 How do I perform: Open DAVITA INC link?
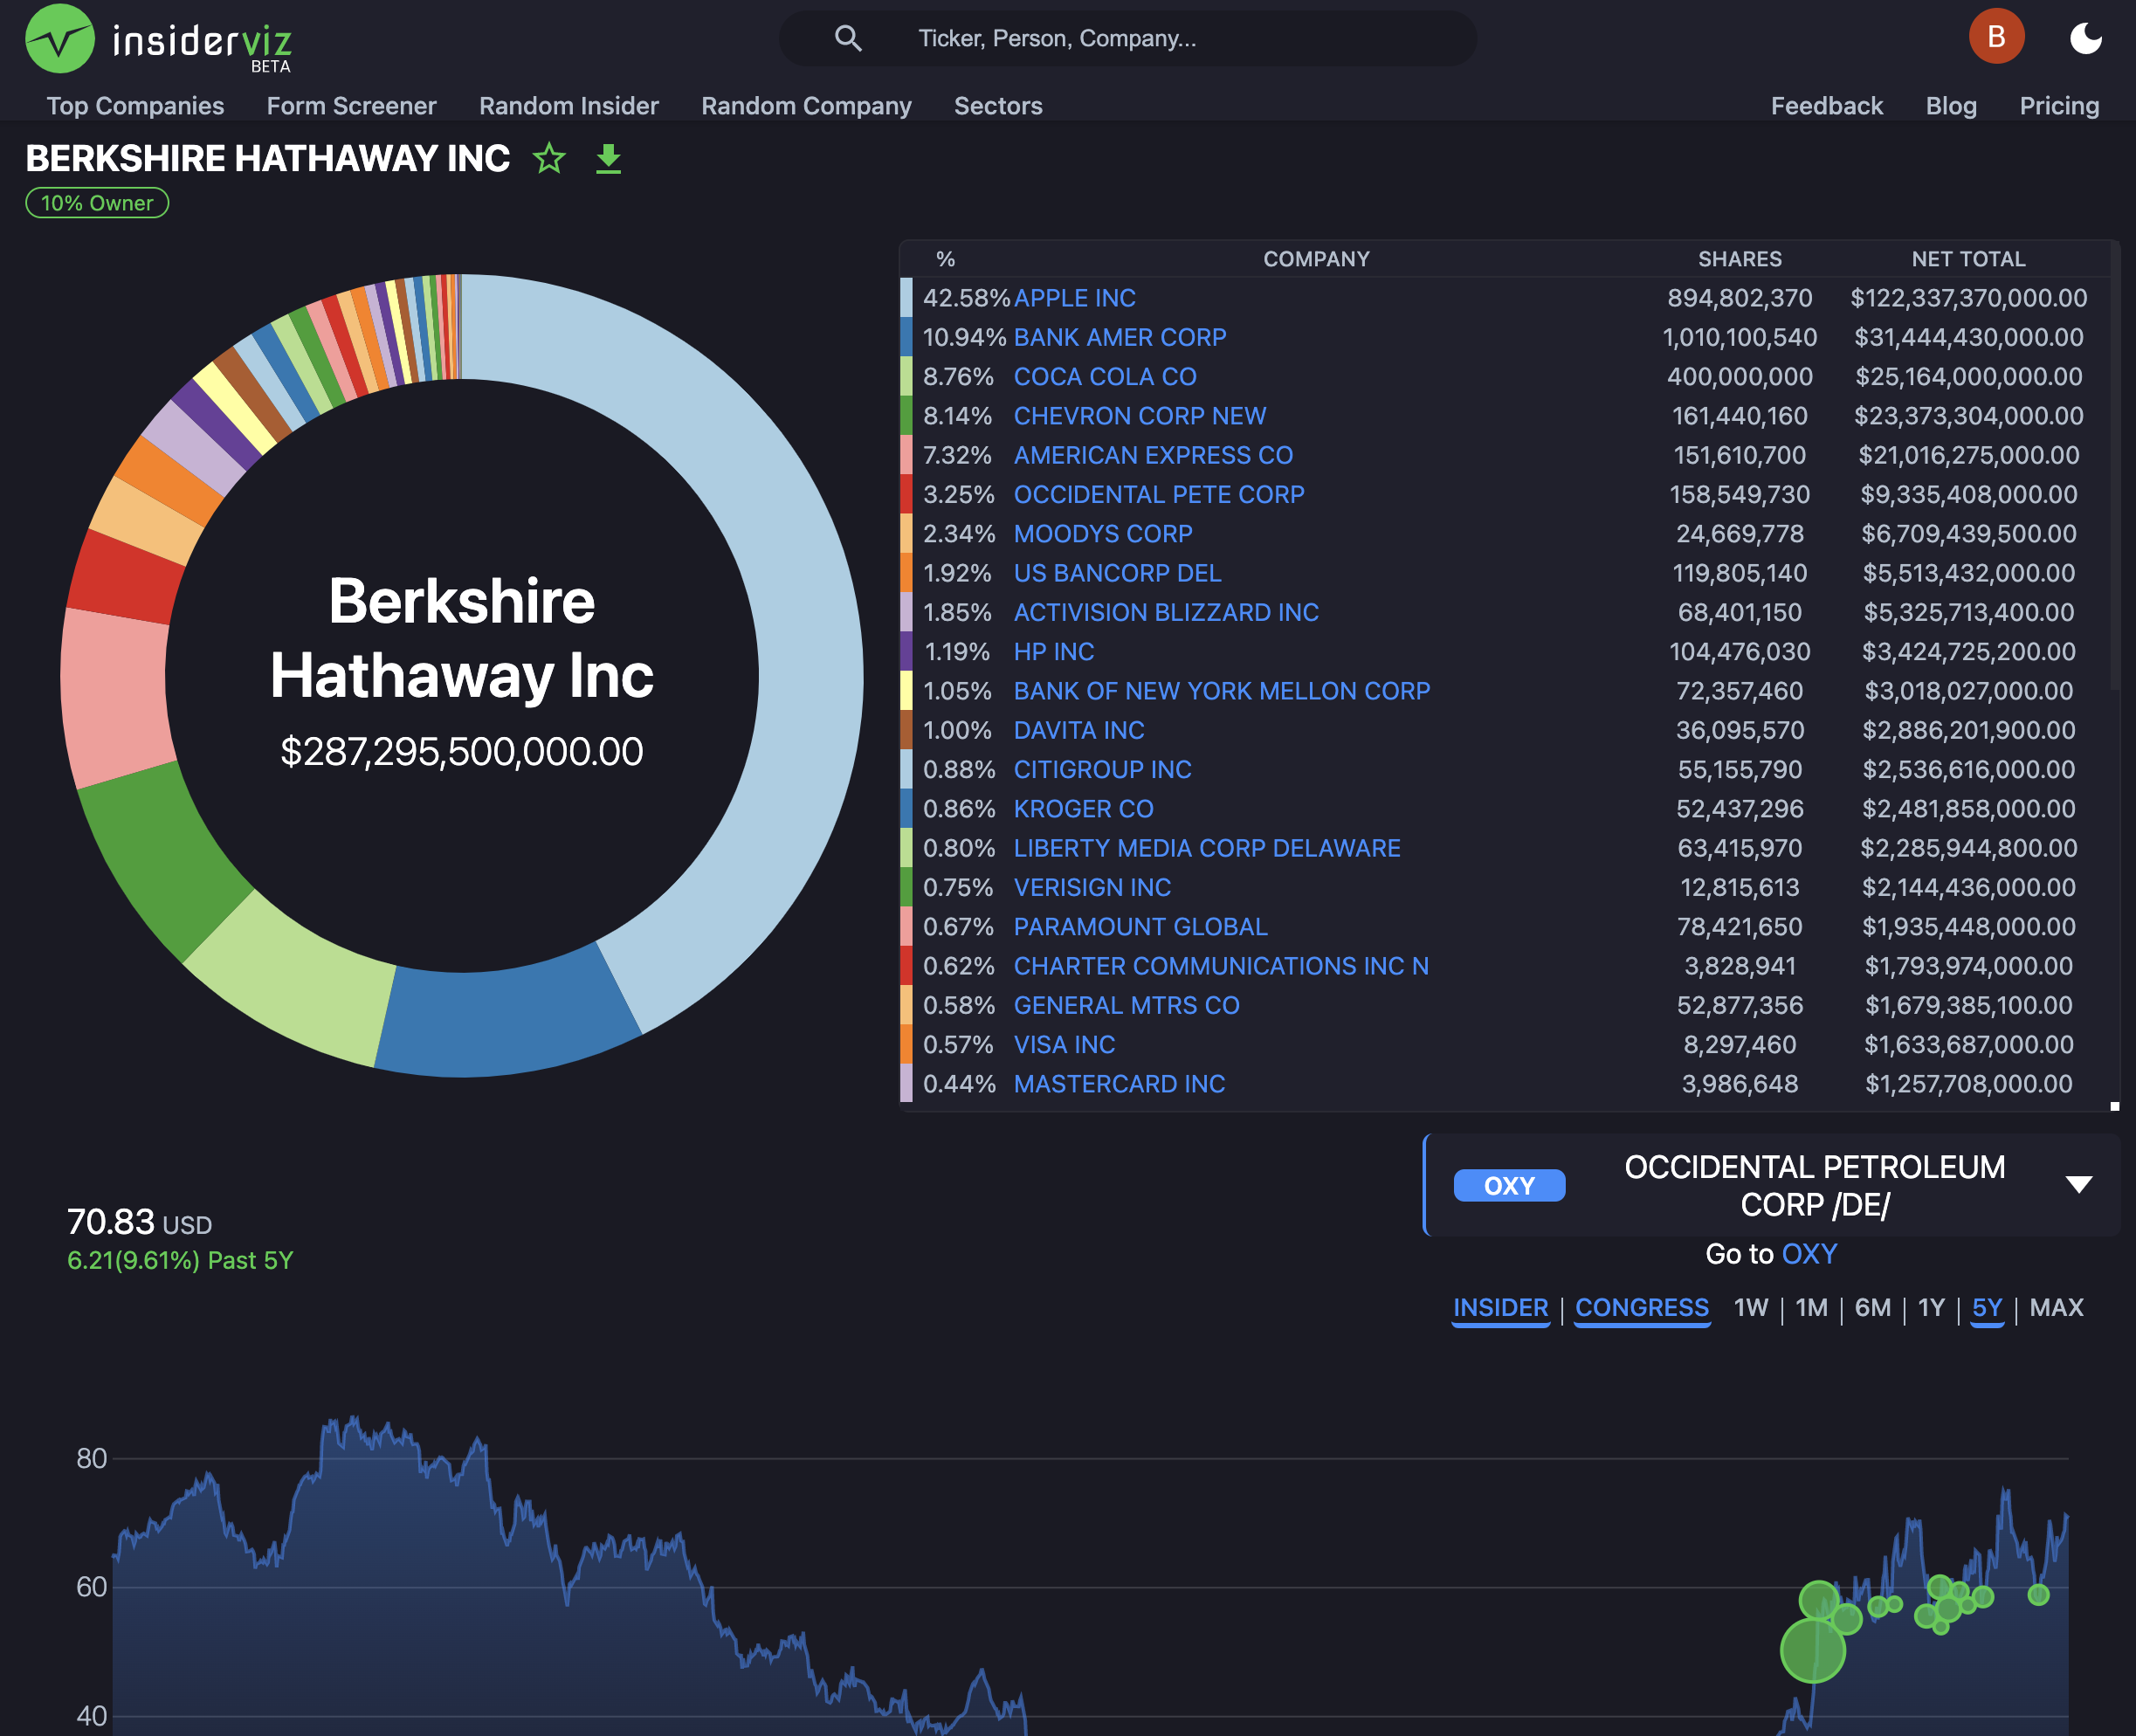1079,730
